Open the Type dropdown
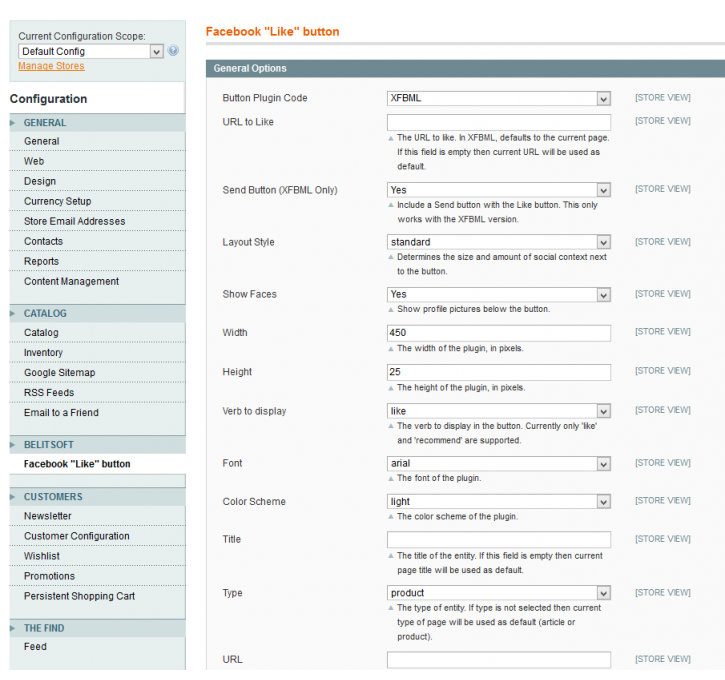Screen dimensions: 725x680 (498, 593)
